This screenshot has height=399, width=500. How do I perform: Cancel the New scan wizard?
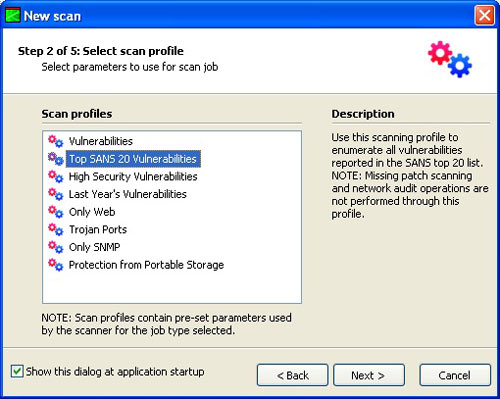click(x=455, y=375)
